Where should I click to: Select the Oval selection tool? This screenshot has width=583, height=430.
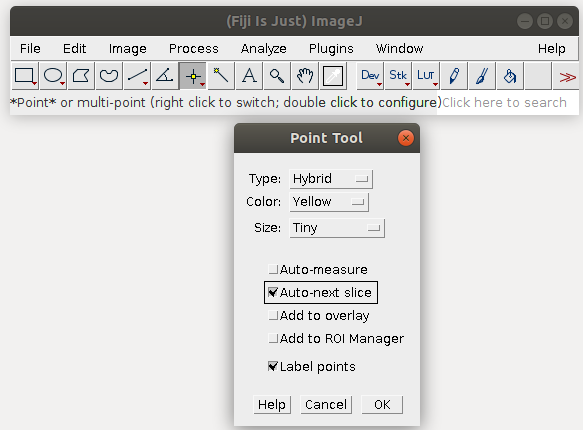(x=53, y=76)
